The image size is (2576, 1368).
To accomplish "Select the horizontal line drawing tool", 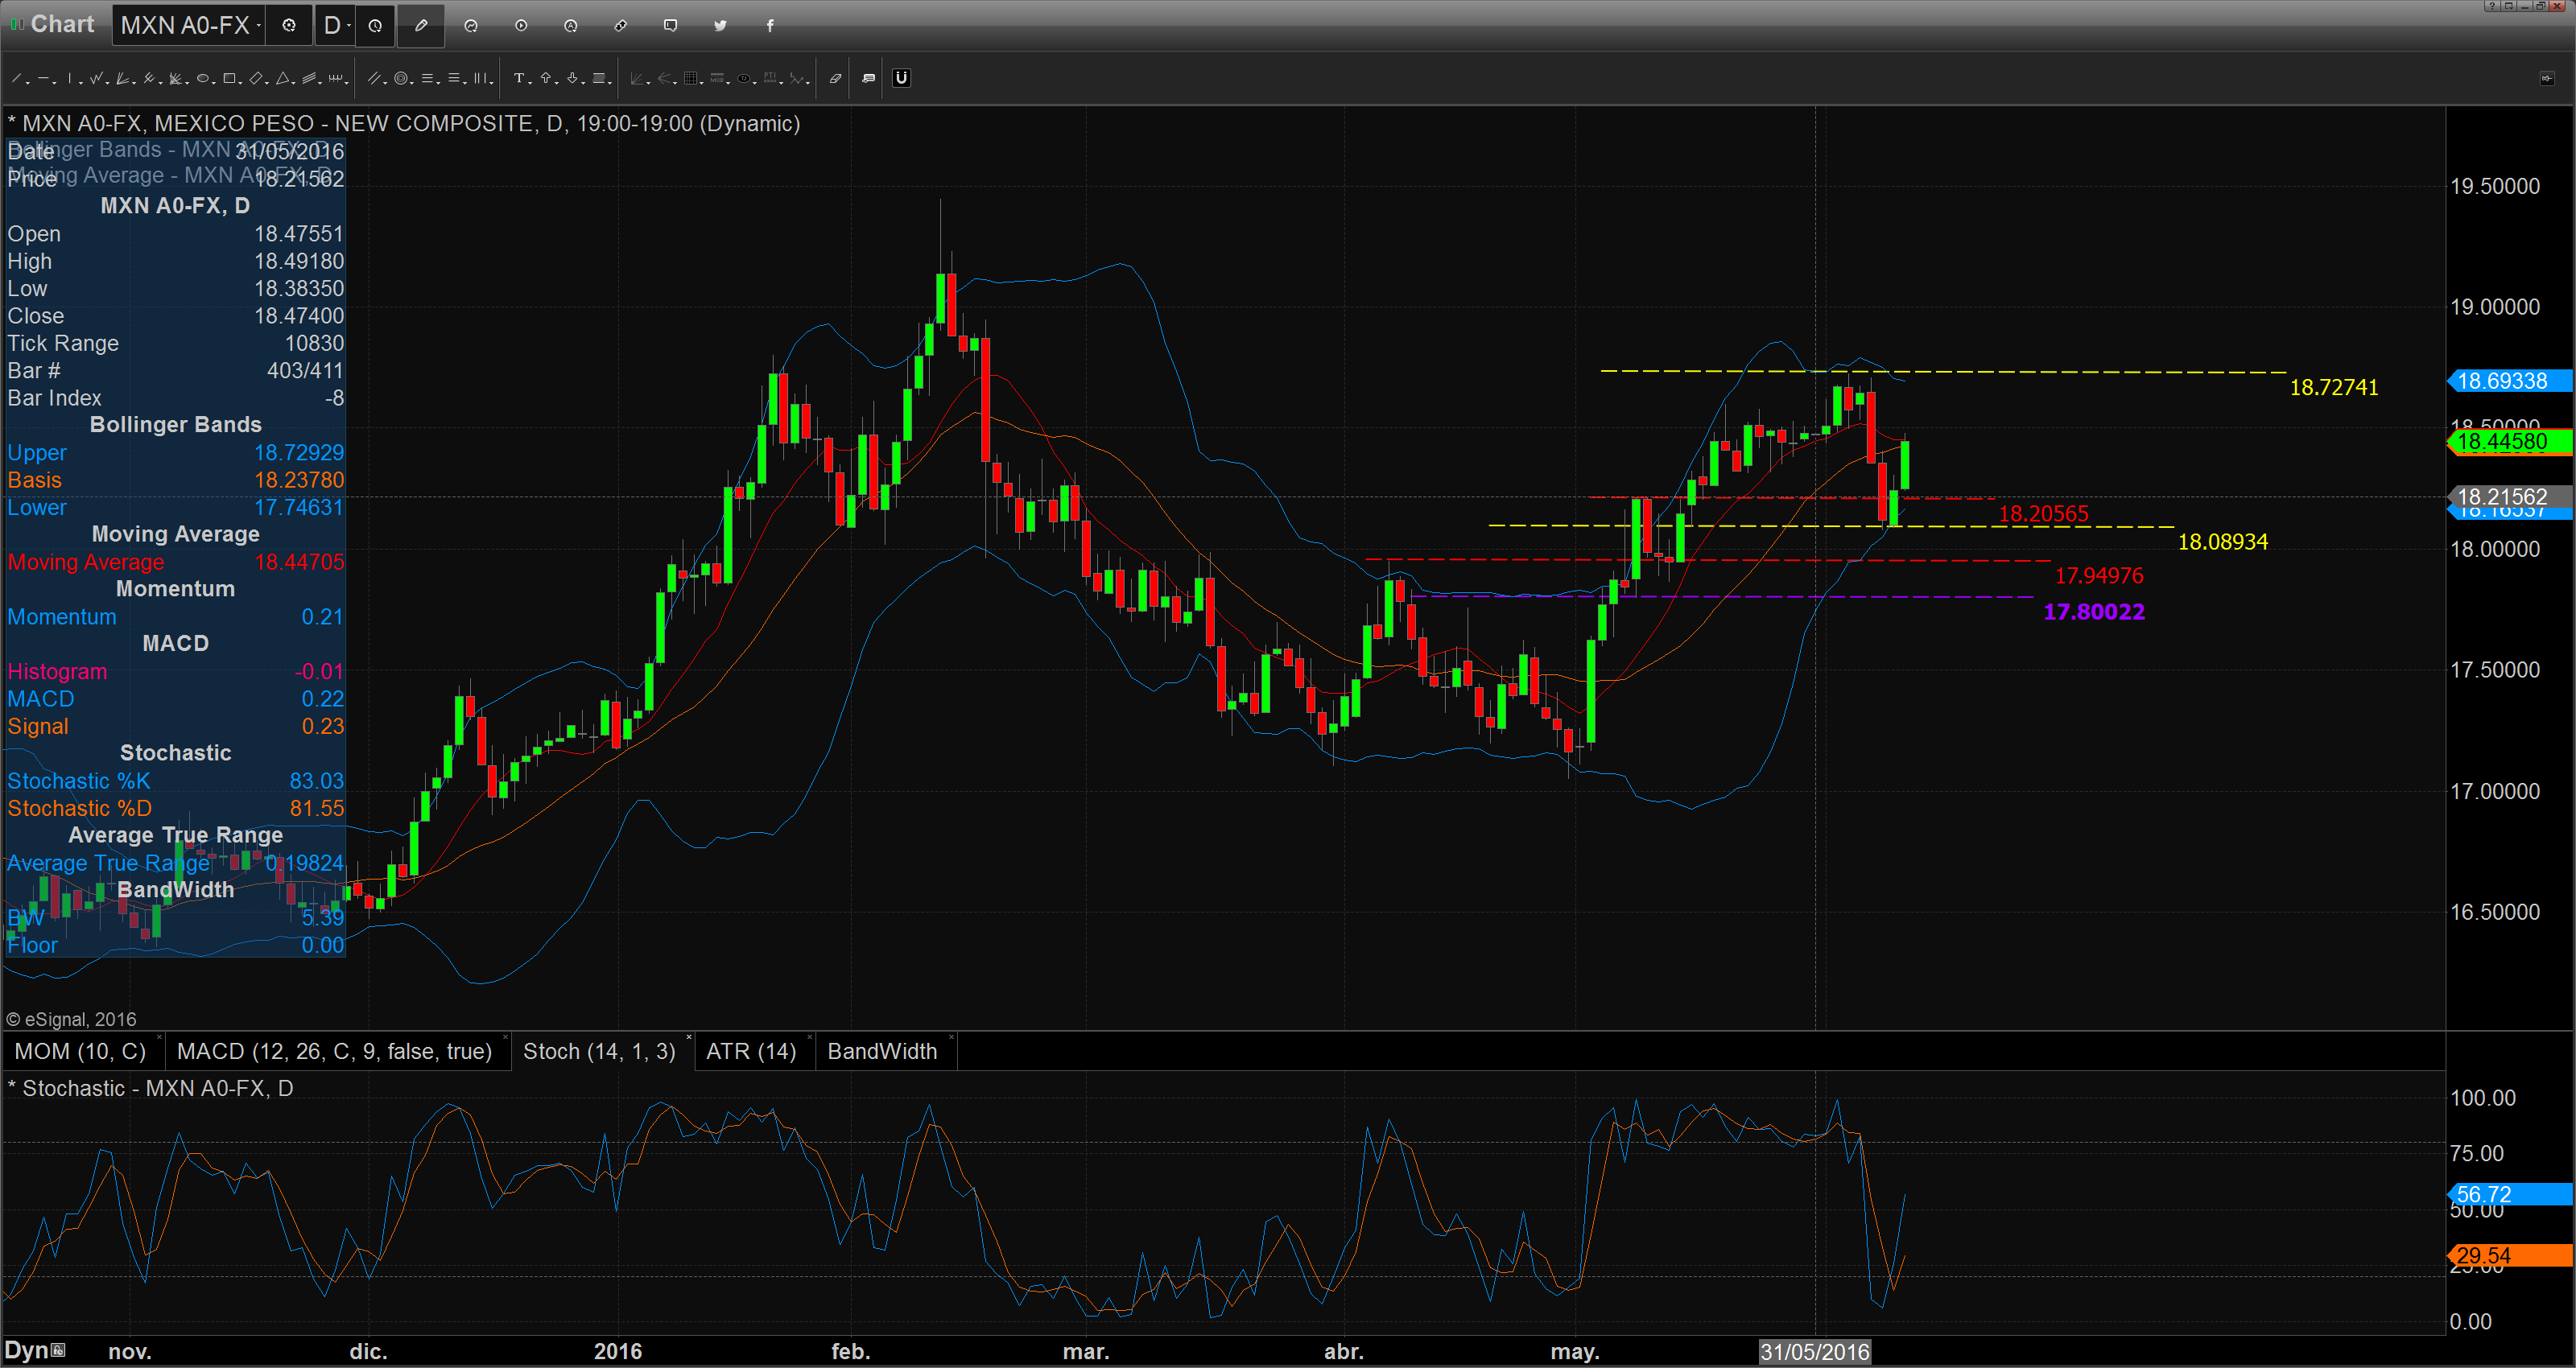I will tap(43, 78).
